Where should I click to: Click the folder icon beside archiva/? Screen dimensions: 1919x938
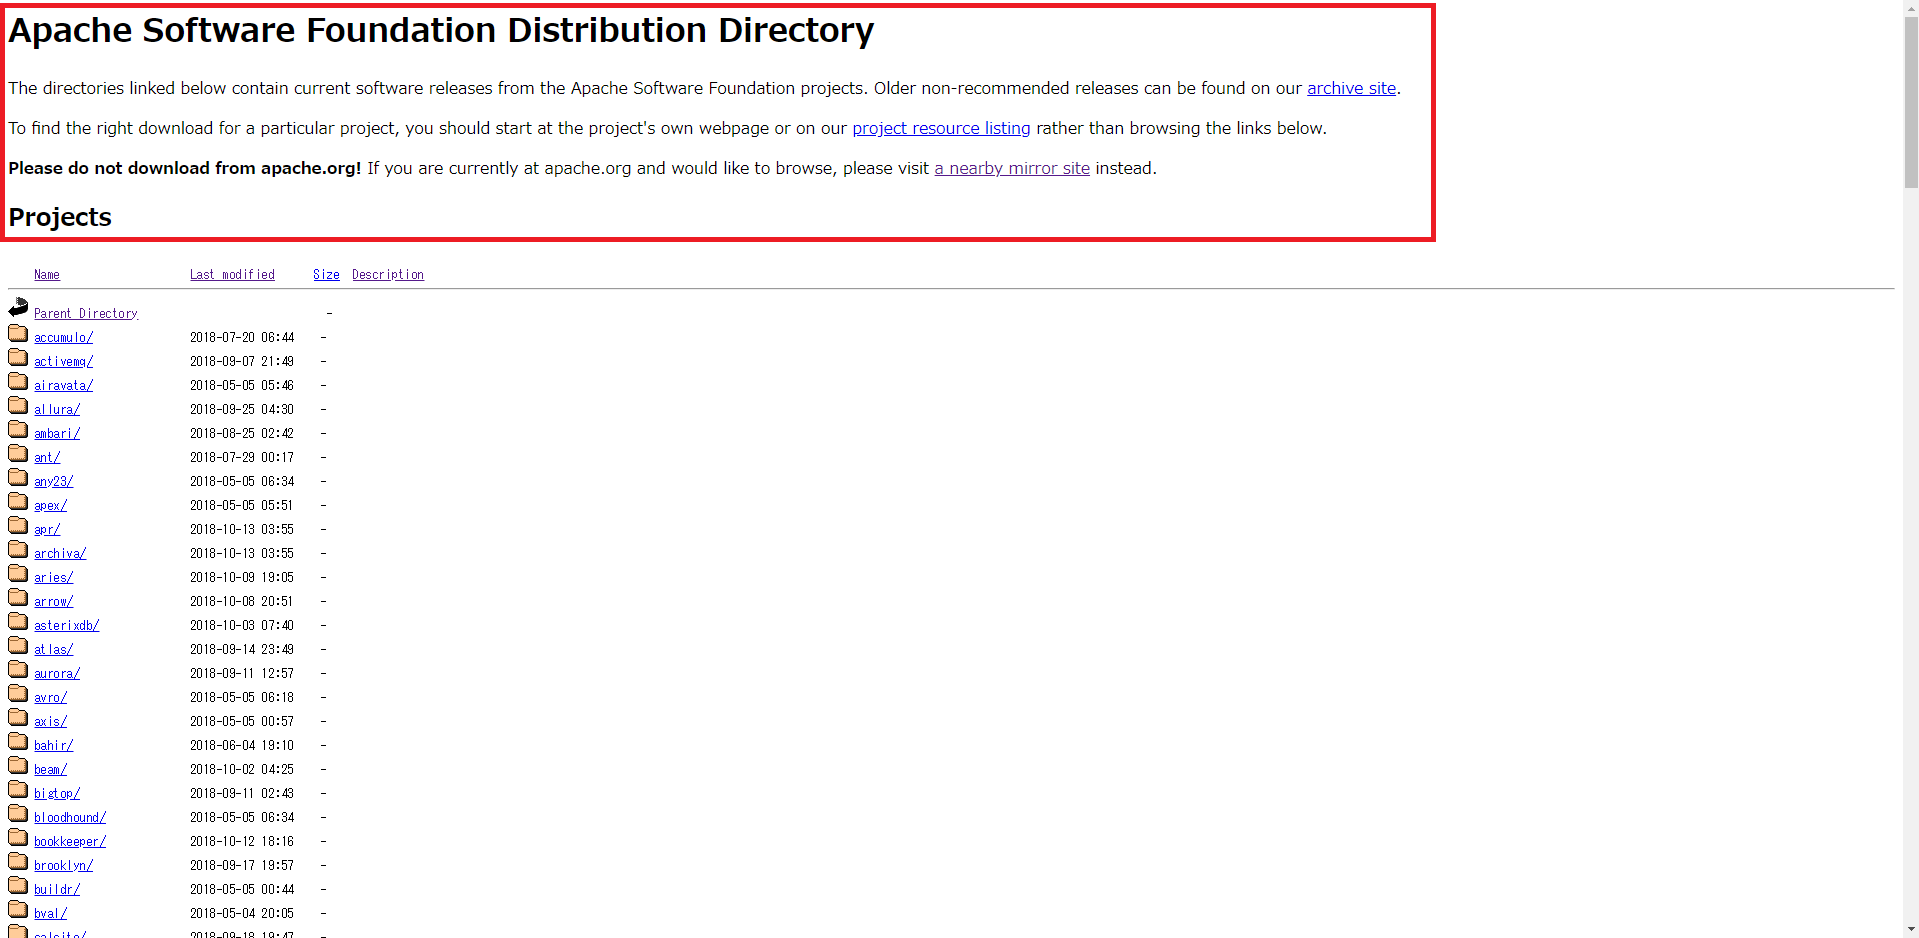tap(18, 549)
